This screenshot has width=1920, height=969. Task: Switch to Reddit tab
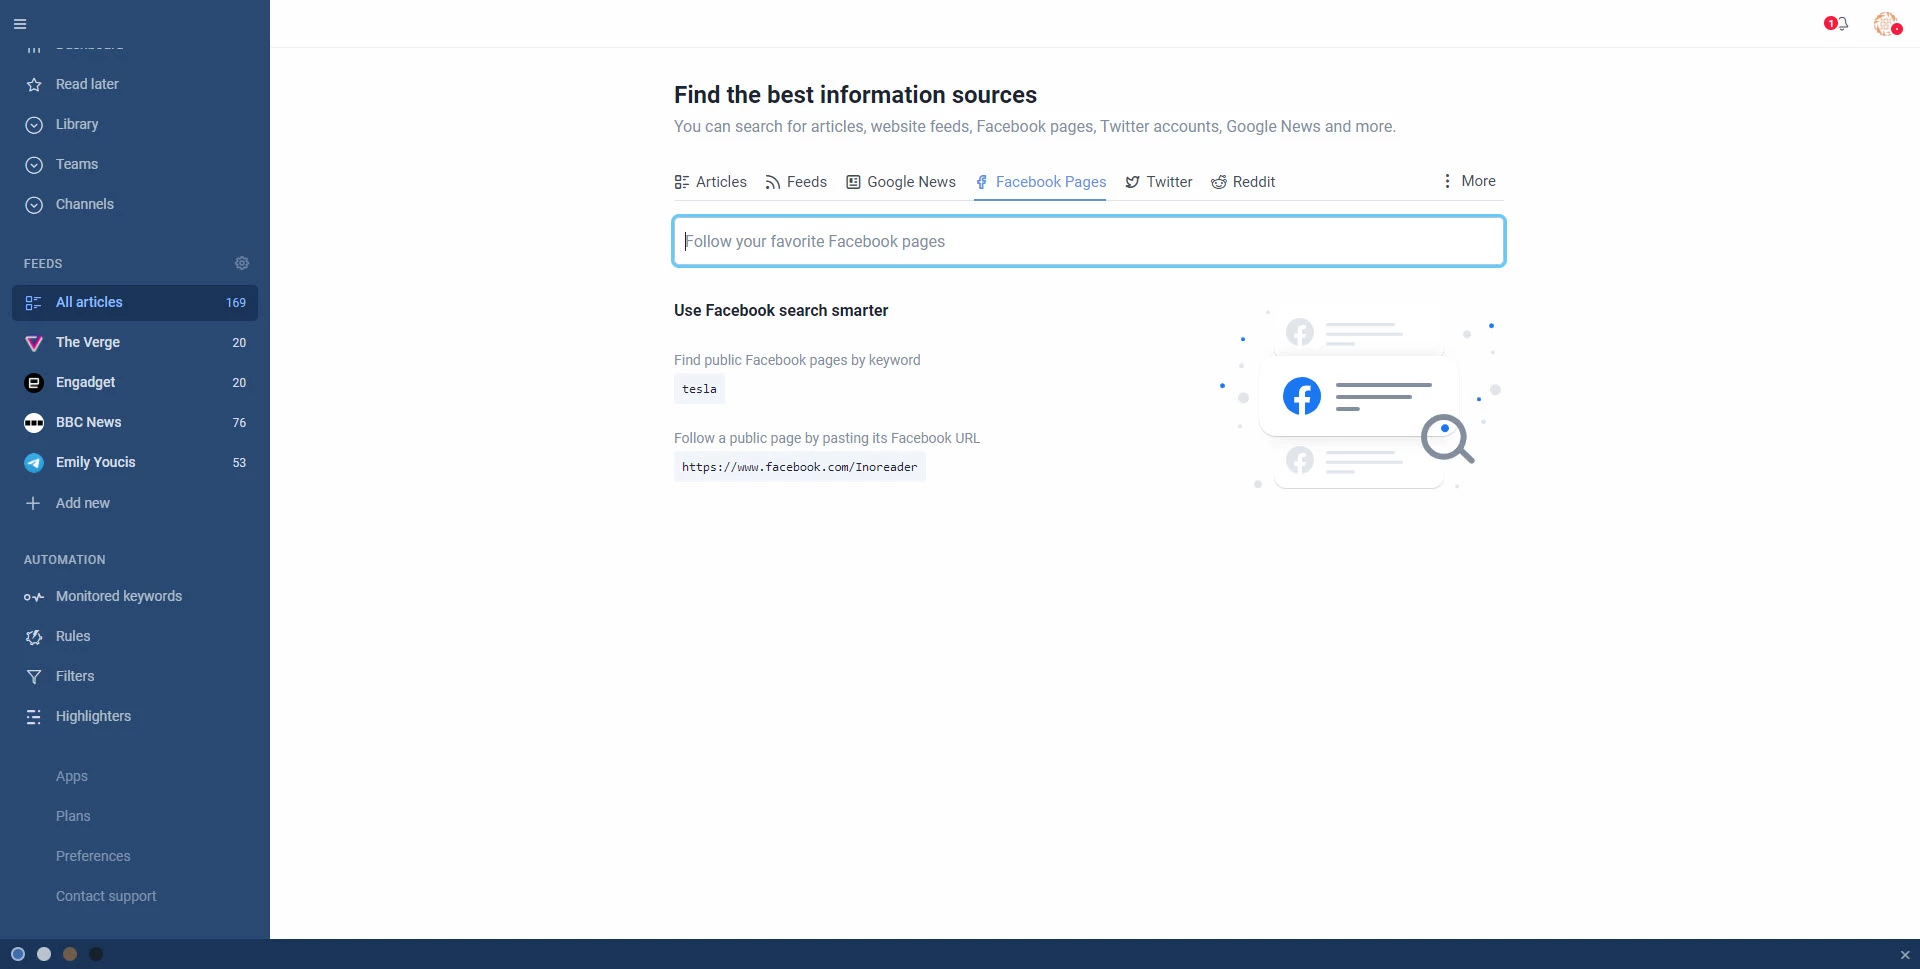click(1243, 182)
